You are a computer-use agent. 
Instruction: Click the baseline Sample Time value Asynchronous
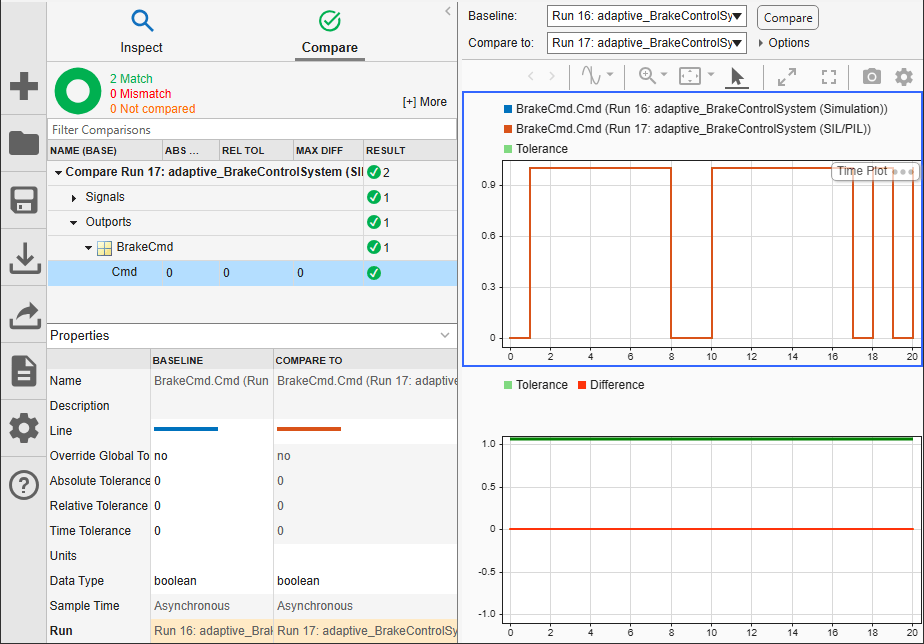(192, 606)
